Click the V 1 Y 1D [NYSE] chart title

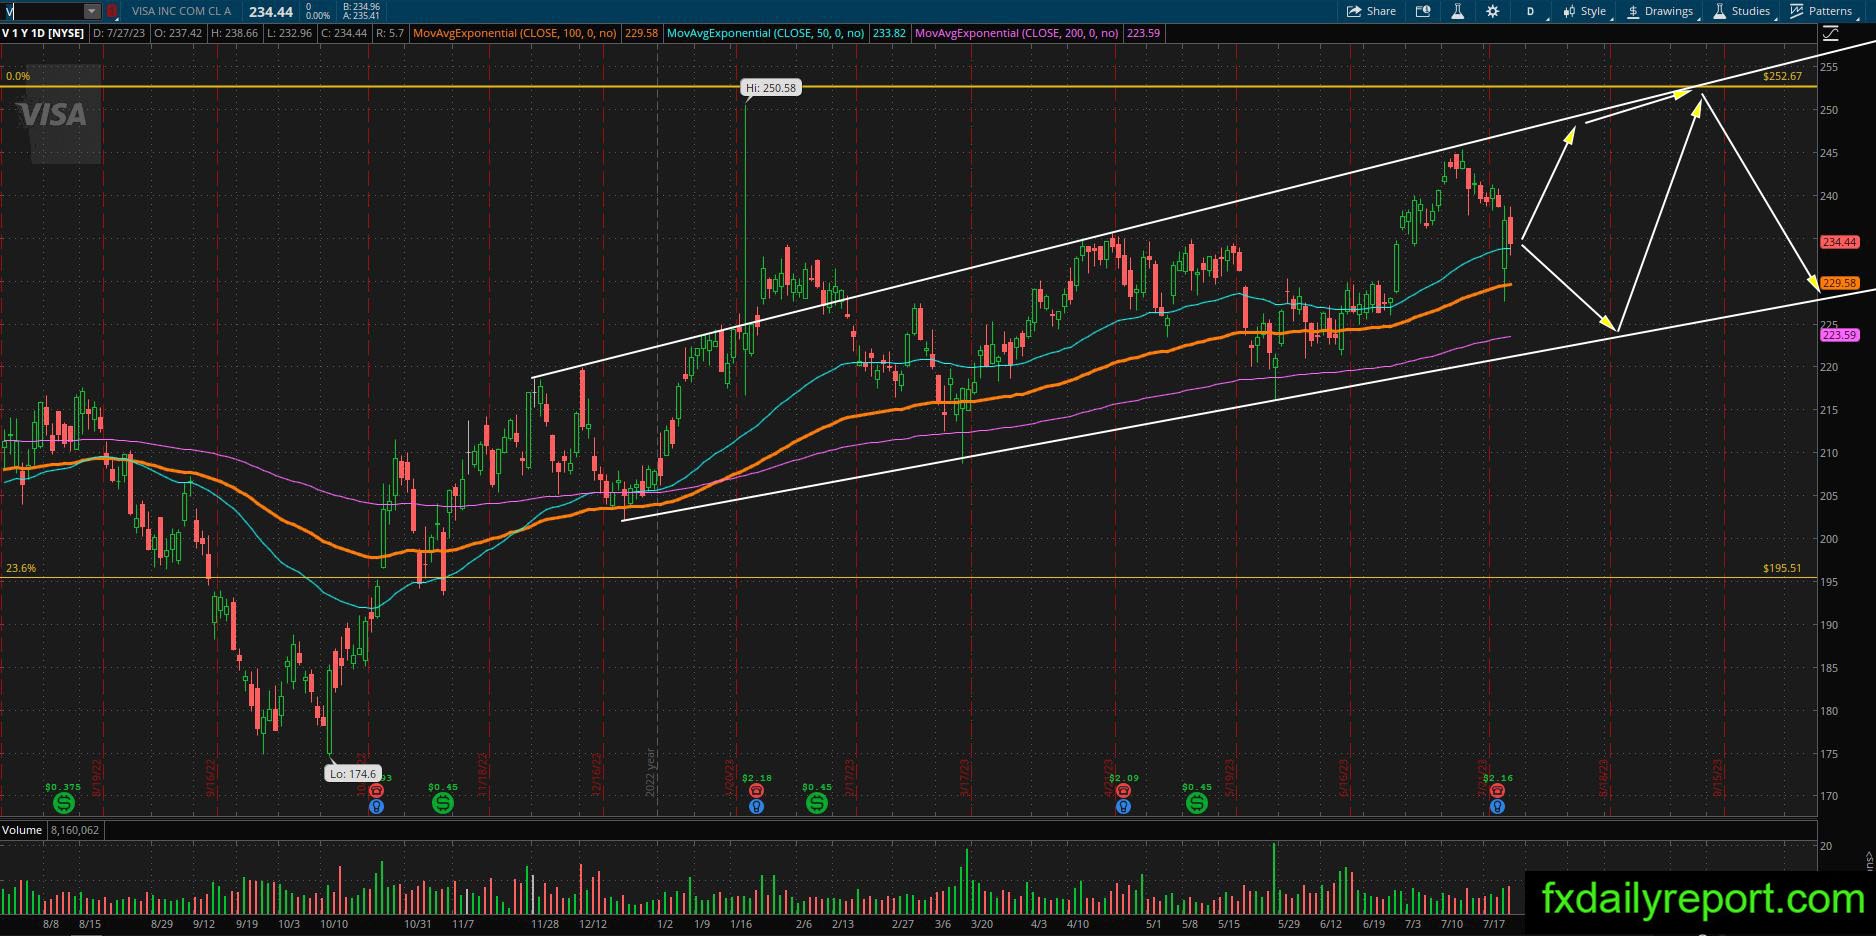click(x=43, y=33)
